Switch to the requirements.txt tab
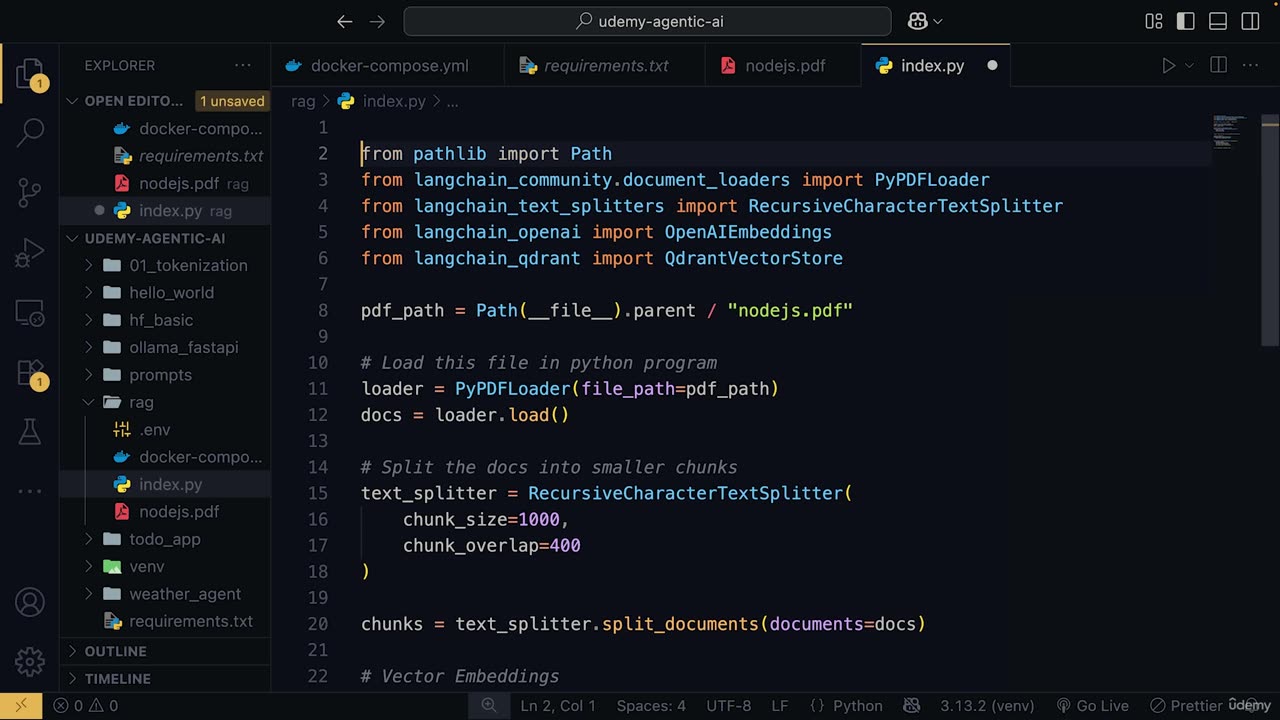Screen dimensions: 1280x720 (605, 65)
